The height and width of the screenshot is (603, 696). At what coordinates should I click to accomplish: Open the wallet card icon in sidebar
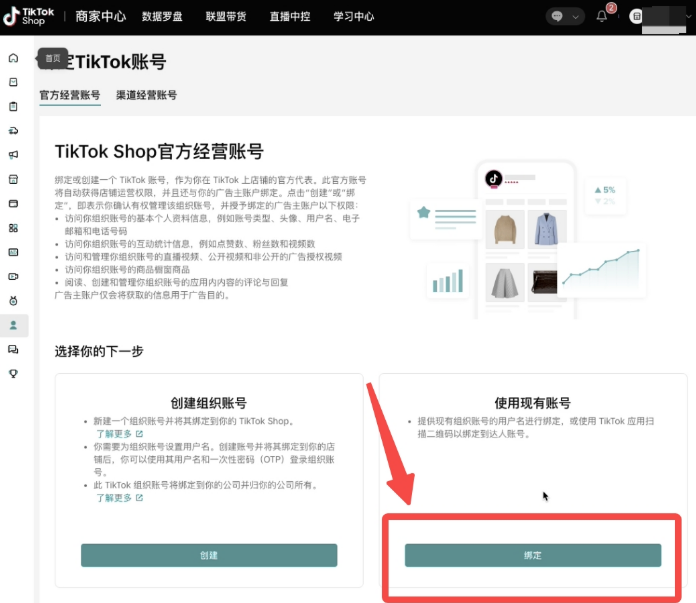click(x=13, y=203)
